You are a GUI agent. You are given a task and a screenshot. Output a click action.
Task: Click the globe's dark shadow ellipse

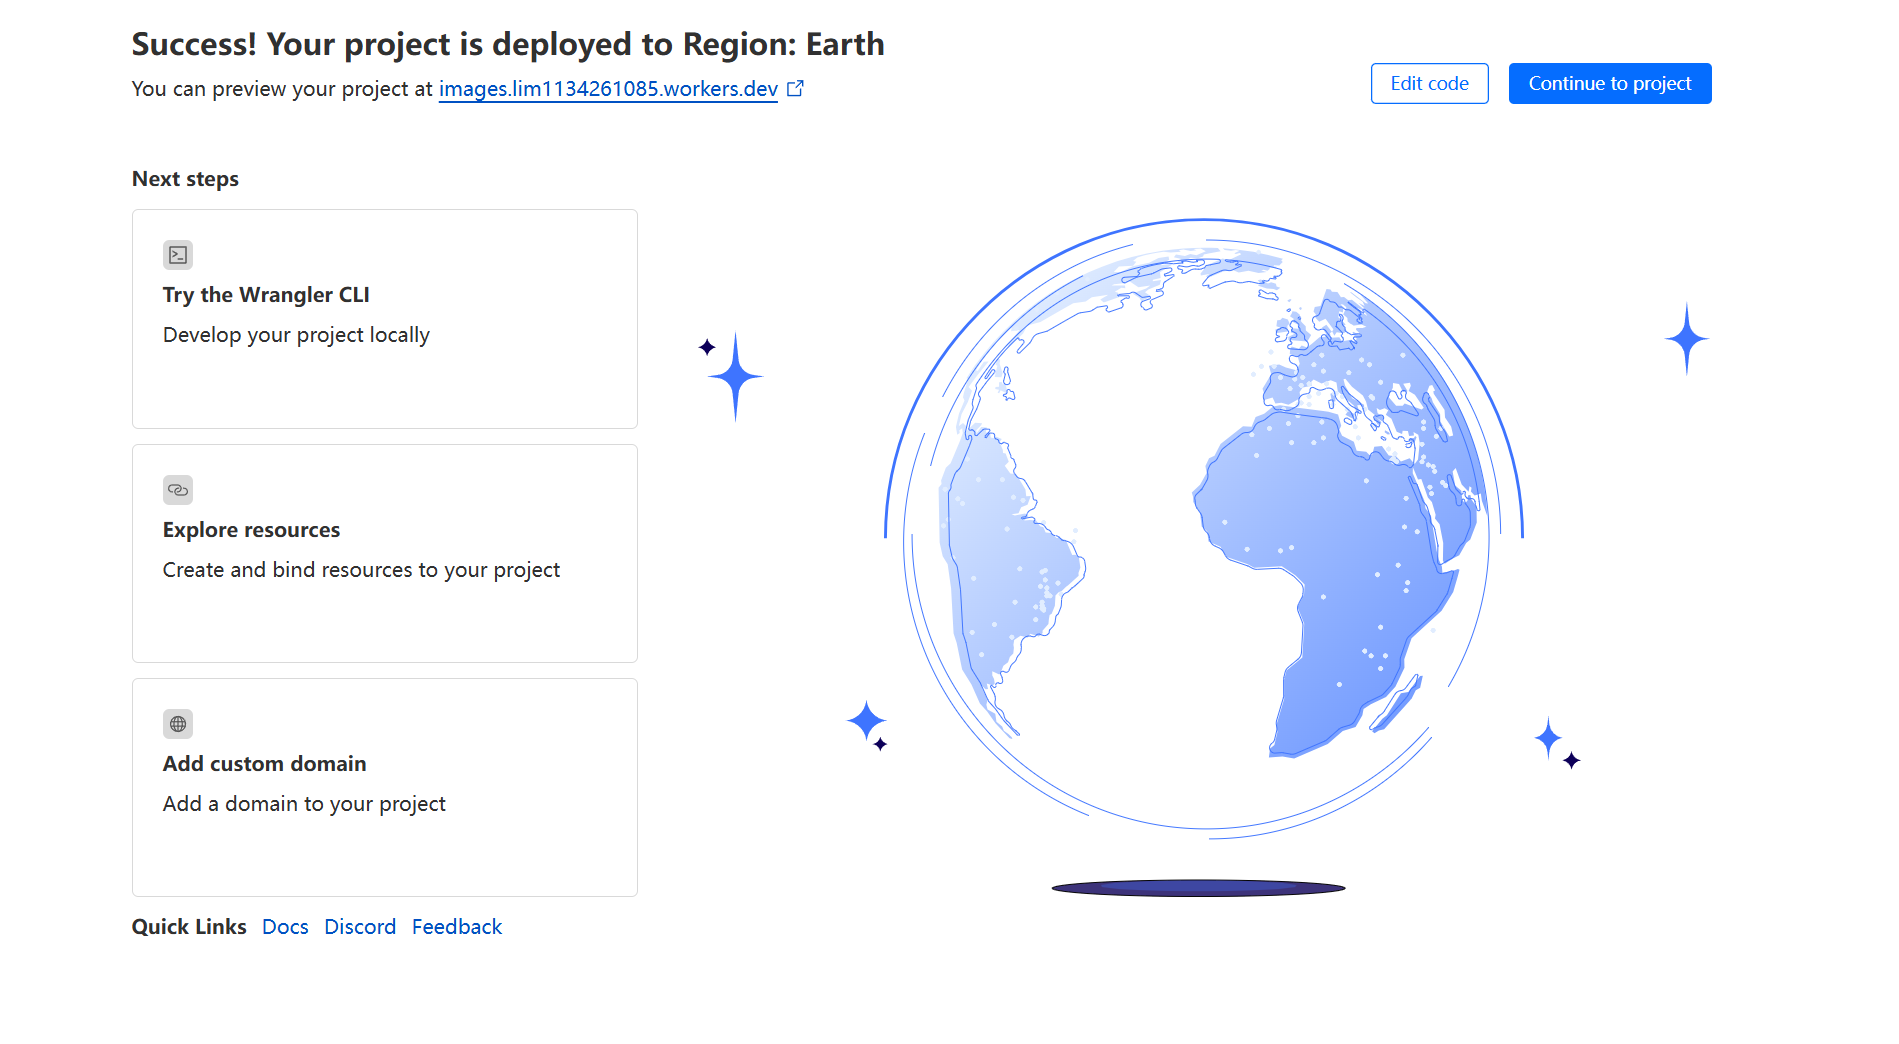tap(1198, 887)
